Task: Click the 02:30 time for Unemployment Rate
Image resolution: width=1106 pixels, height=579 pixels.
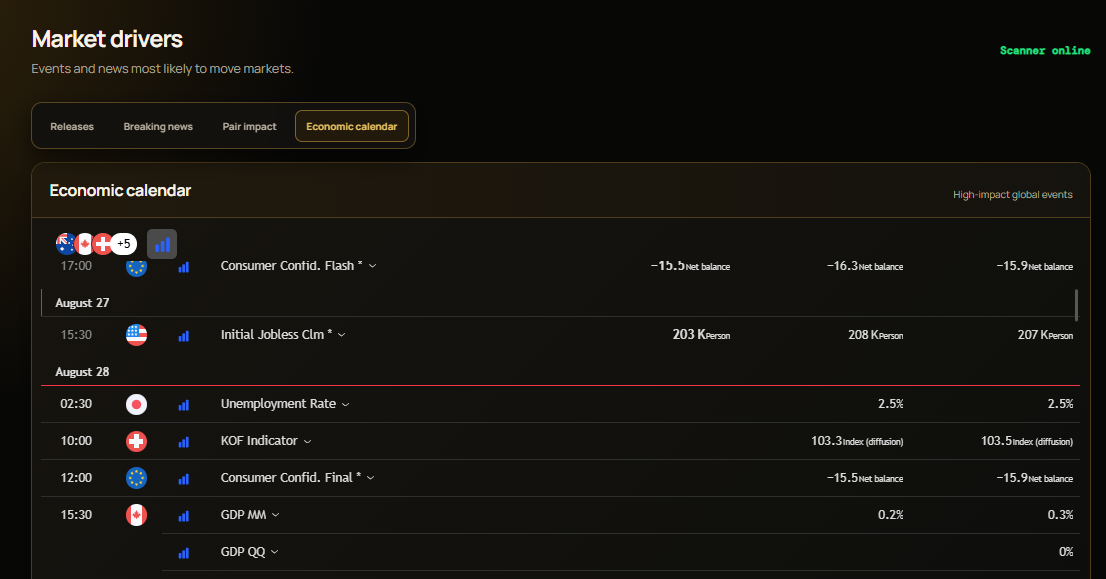Action: [76, 404]
